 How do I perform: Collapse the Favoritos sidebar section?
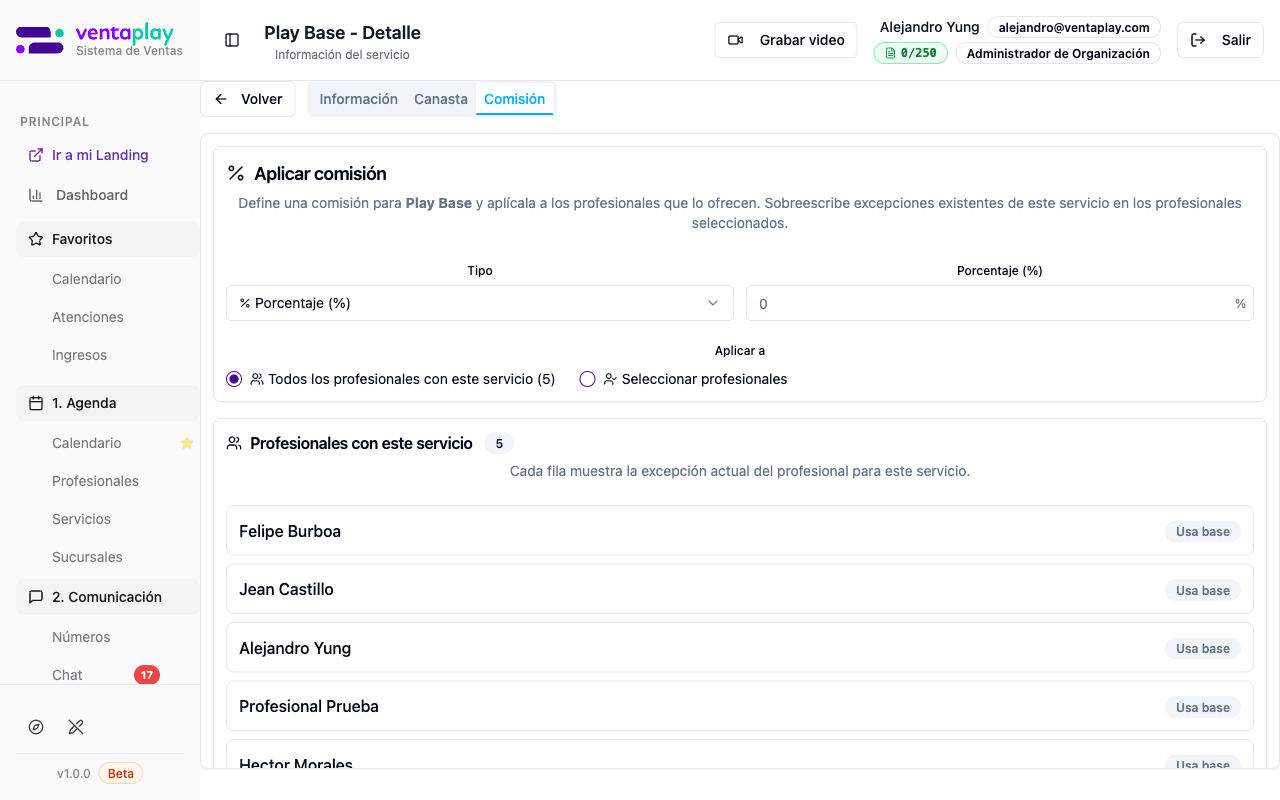108,239
